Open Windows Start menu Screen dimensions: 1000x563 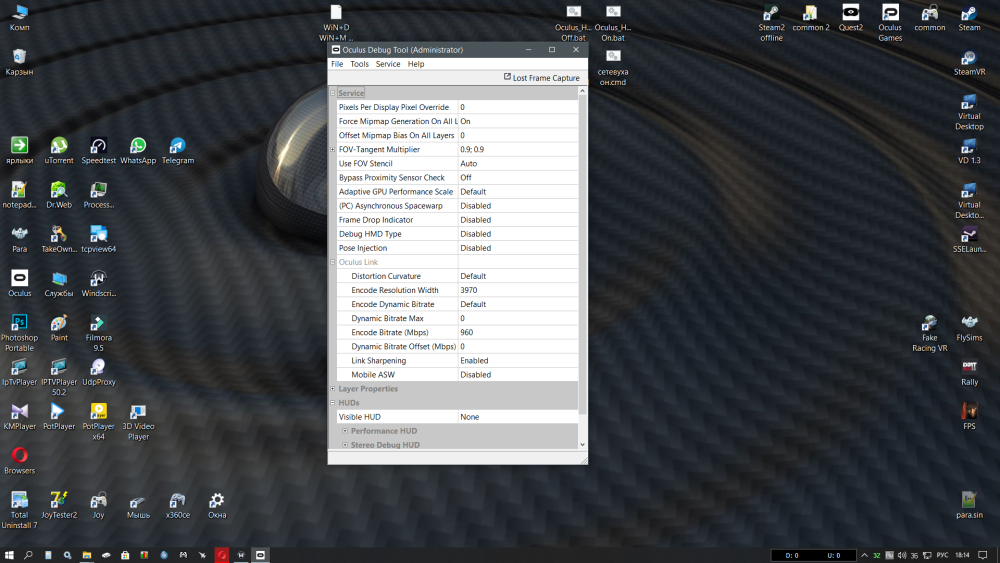(x=9, y=555)
